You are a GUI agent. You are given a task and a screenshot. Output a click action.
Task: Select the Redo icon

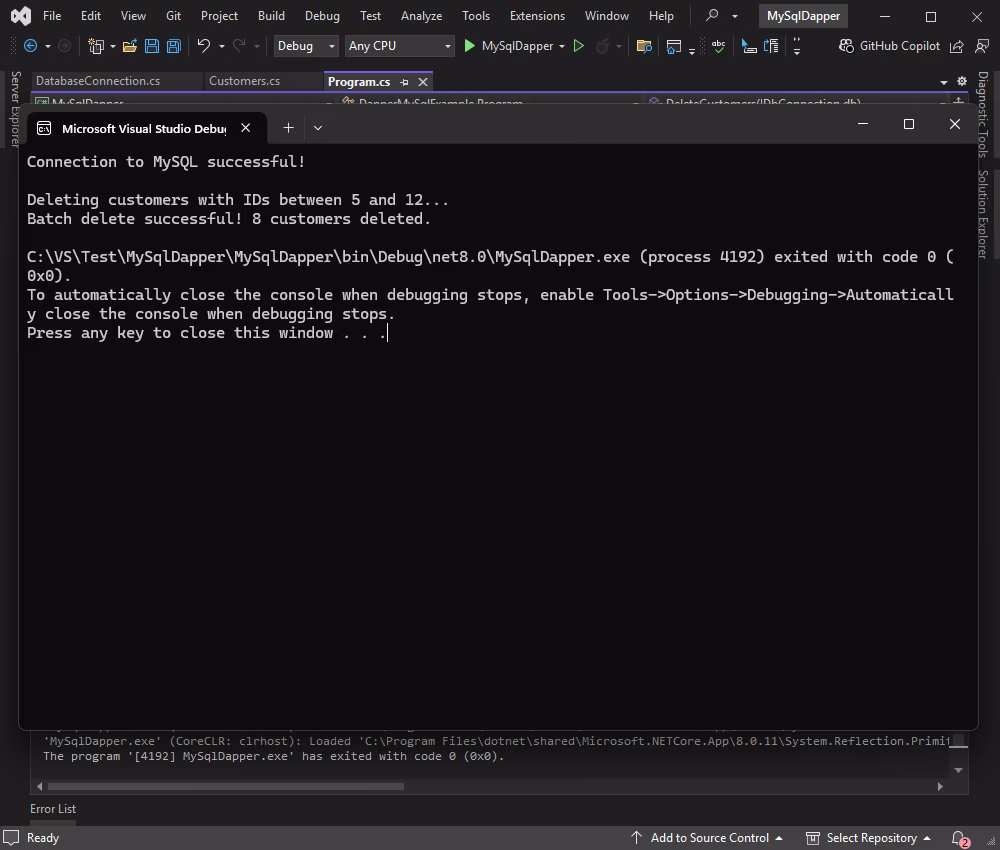click(236, 45)
